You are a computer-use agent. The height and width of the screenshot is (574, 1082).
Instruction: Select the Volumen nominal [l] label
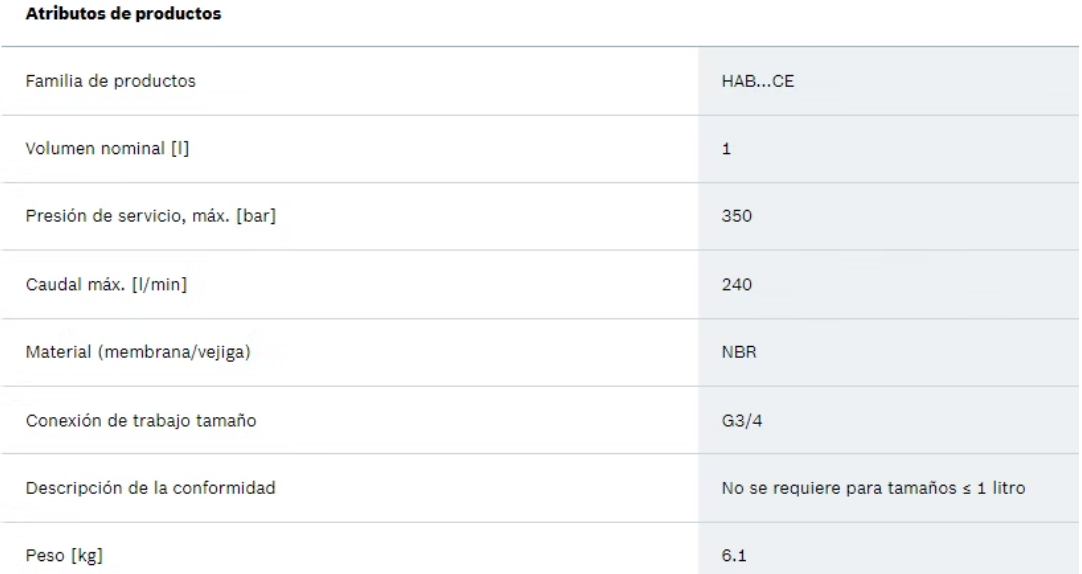pyautogui.click(x=107, y=148)
